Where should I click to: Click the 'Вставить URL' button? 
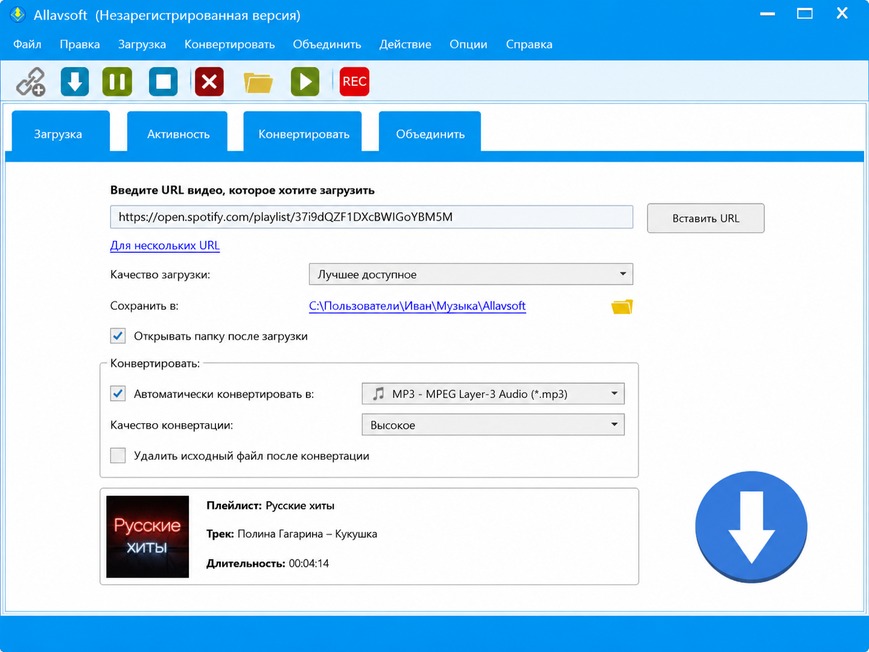click(x=706, y=218)
